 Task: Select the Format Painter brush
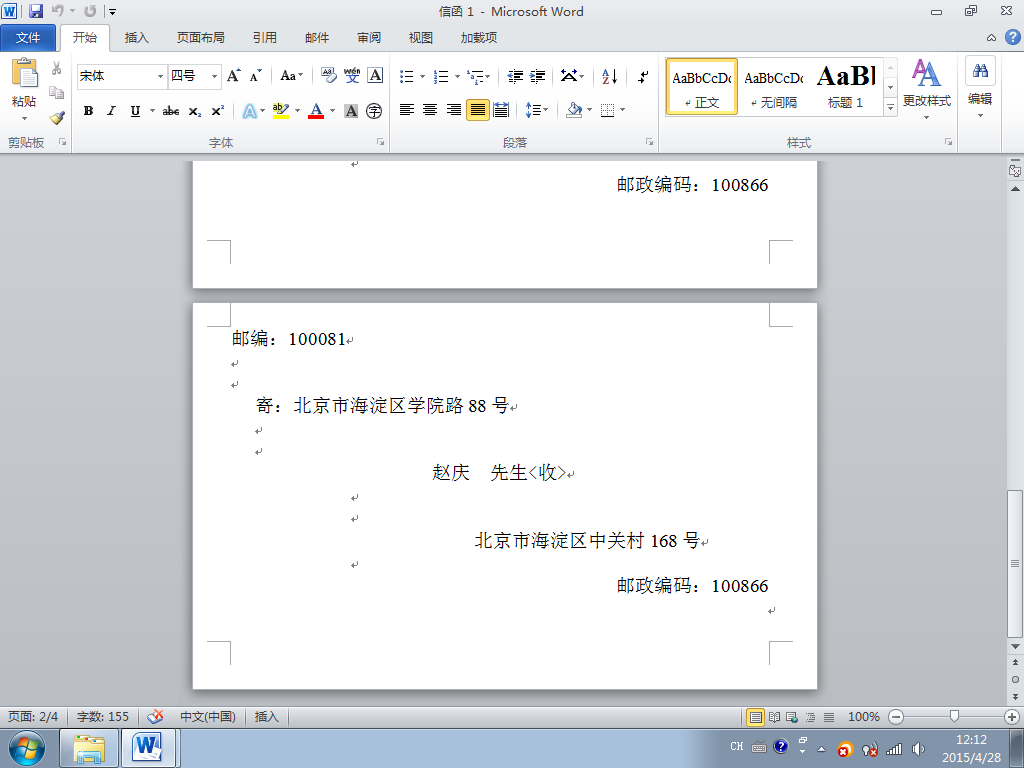point(57,118)
